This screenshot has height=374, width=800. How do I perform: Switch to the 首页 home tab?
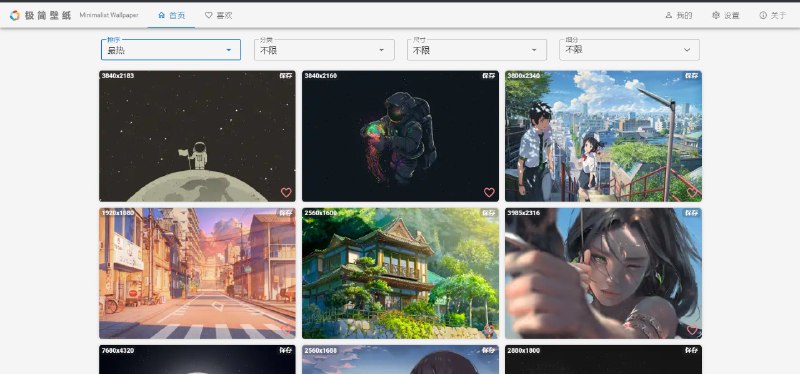pyautogui.click(x=171, y=15)
